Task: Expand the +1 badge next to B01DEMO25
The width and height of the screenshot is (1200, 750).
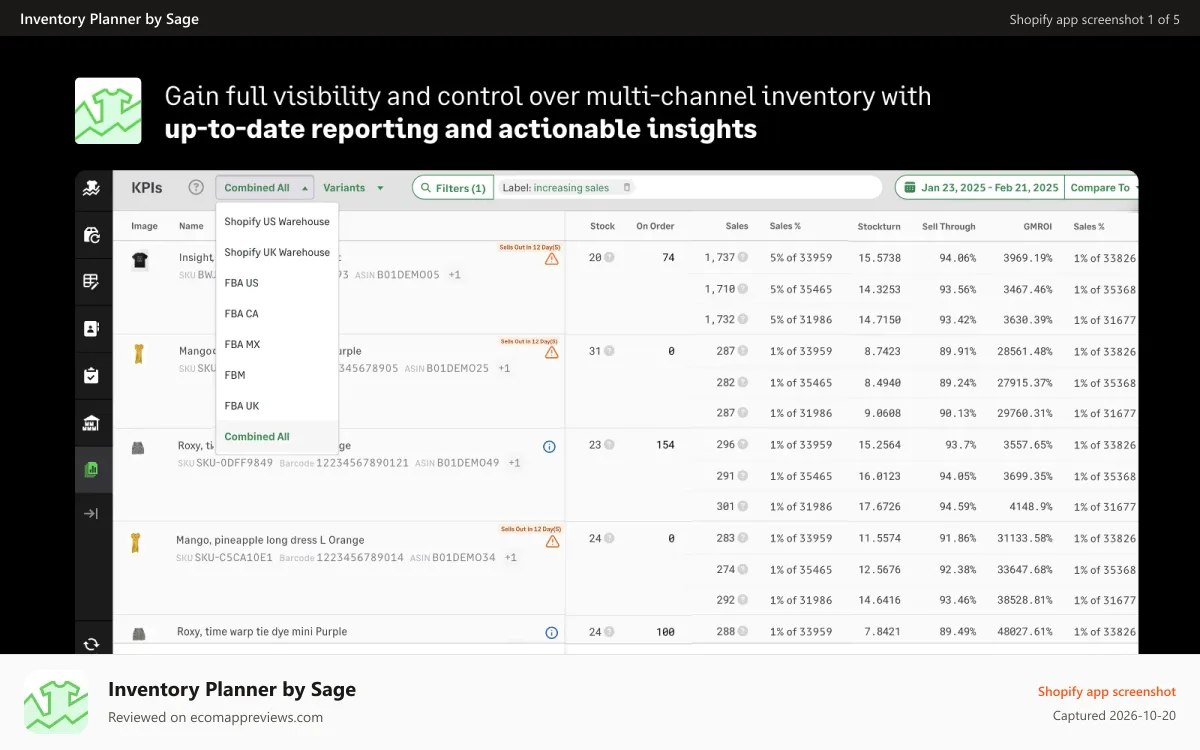Action: pos(504,368)
